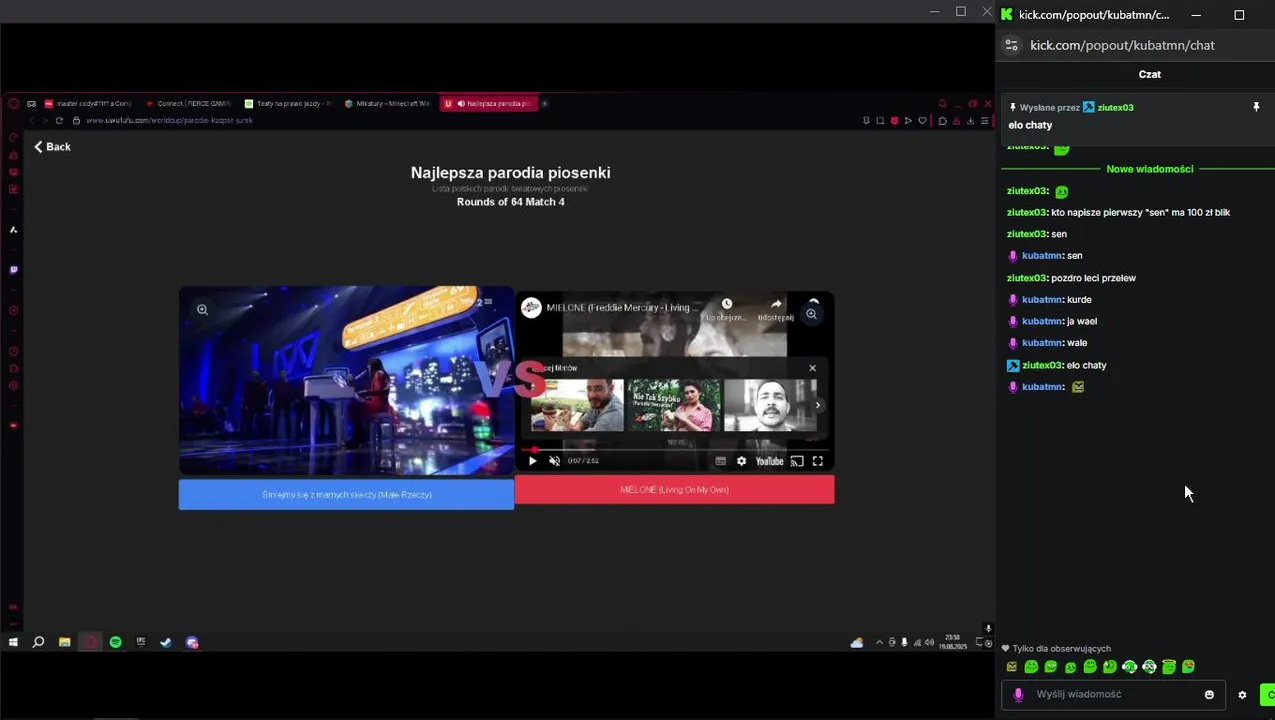Cast the YouTube video to a device
Viewport: 1275px width, 720px height.
click(x=797, y=461)
